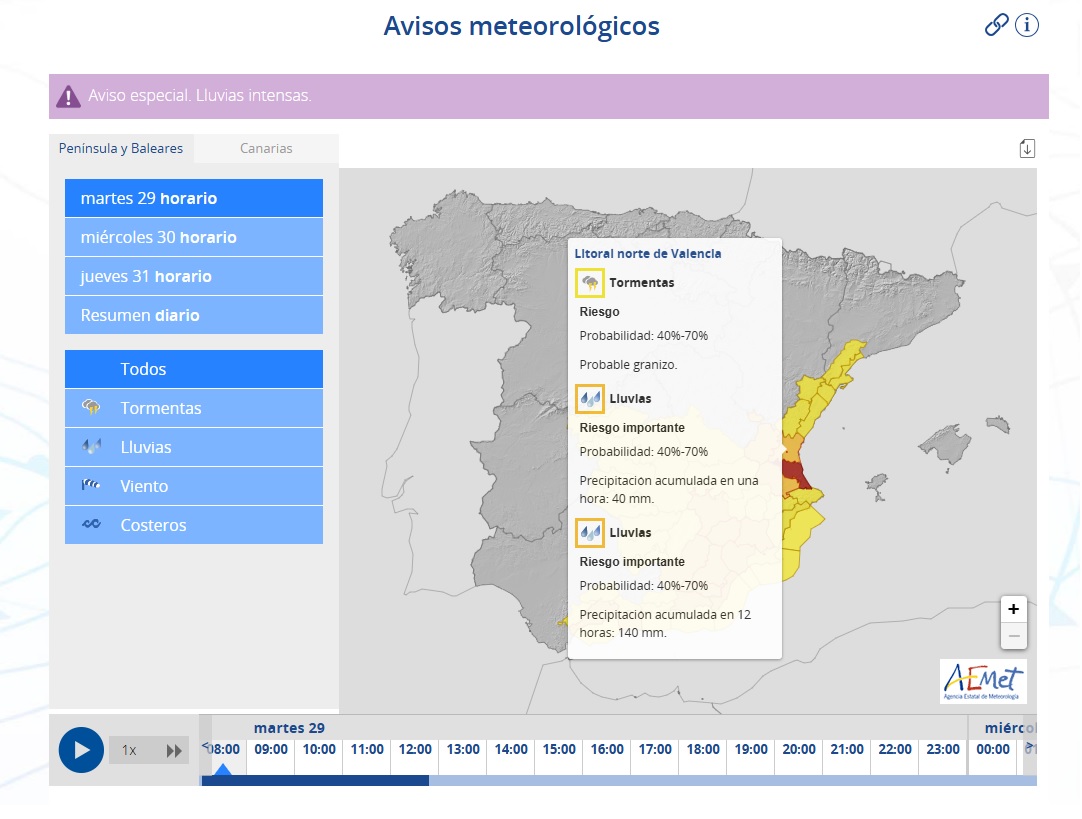Viewport: 1082px width, 819px height.
Task: Click the horizontal timeline scrollbar
Action: click(x=313, y=782)
